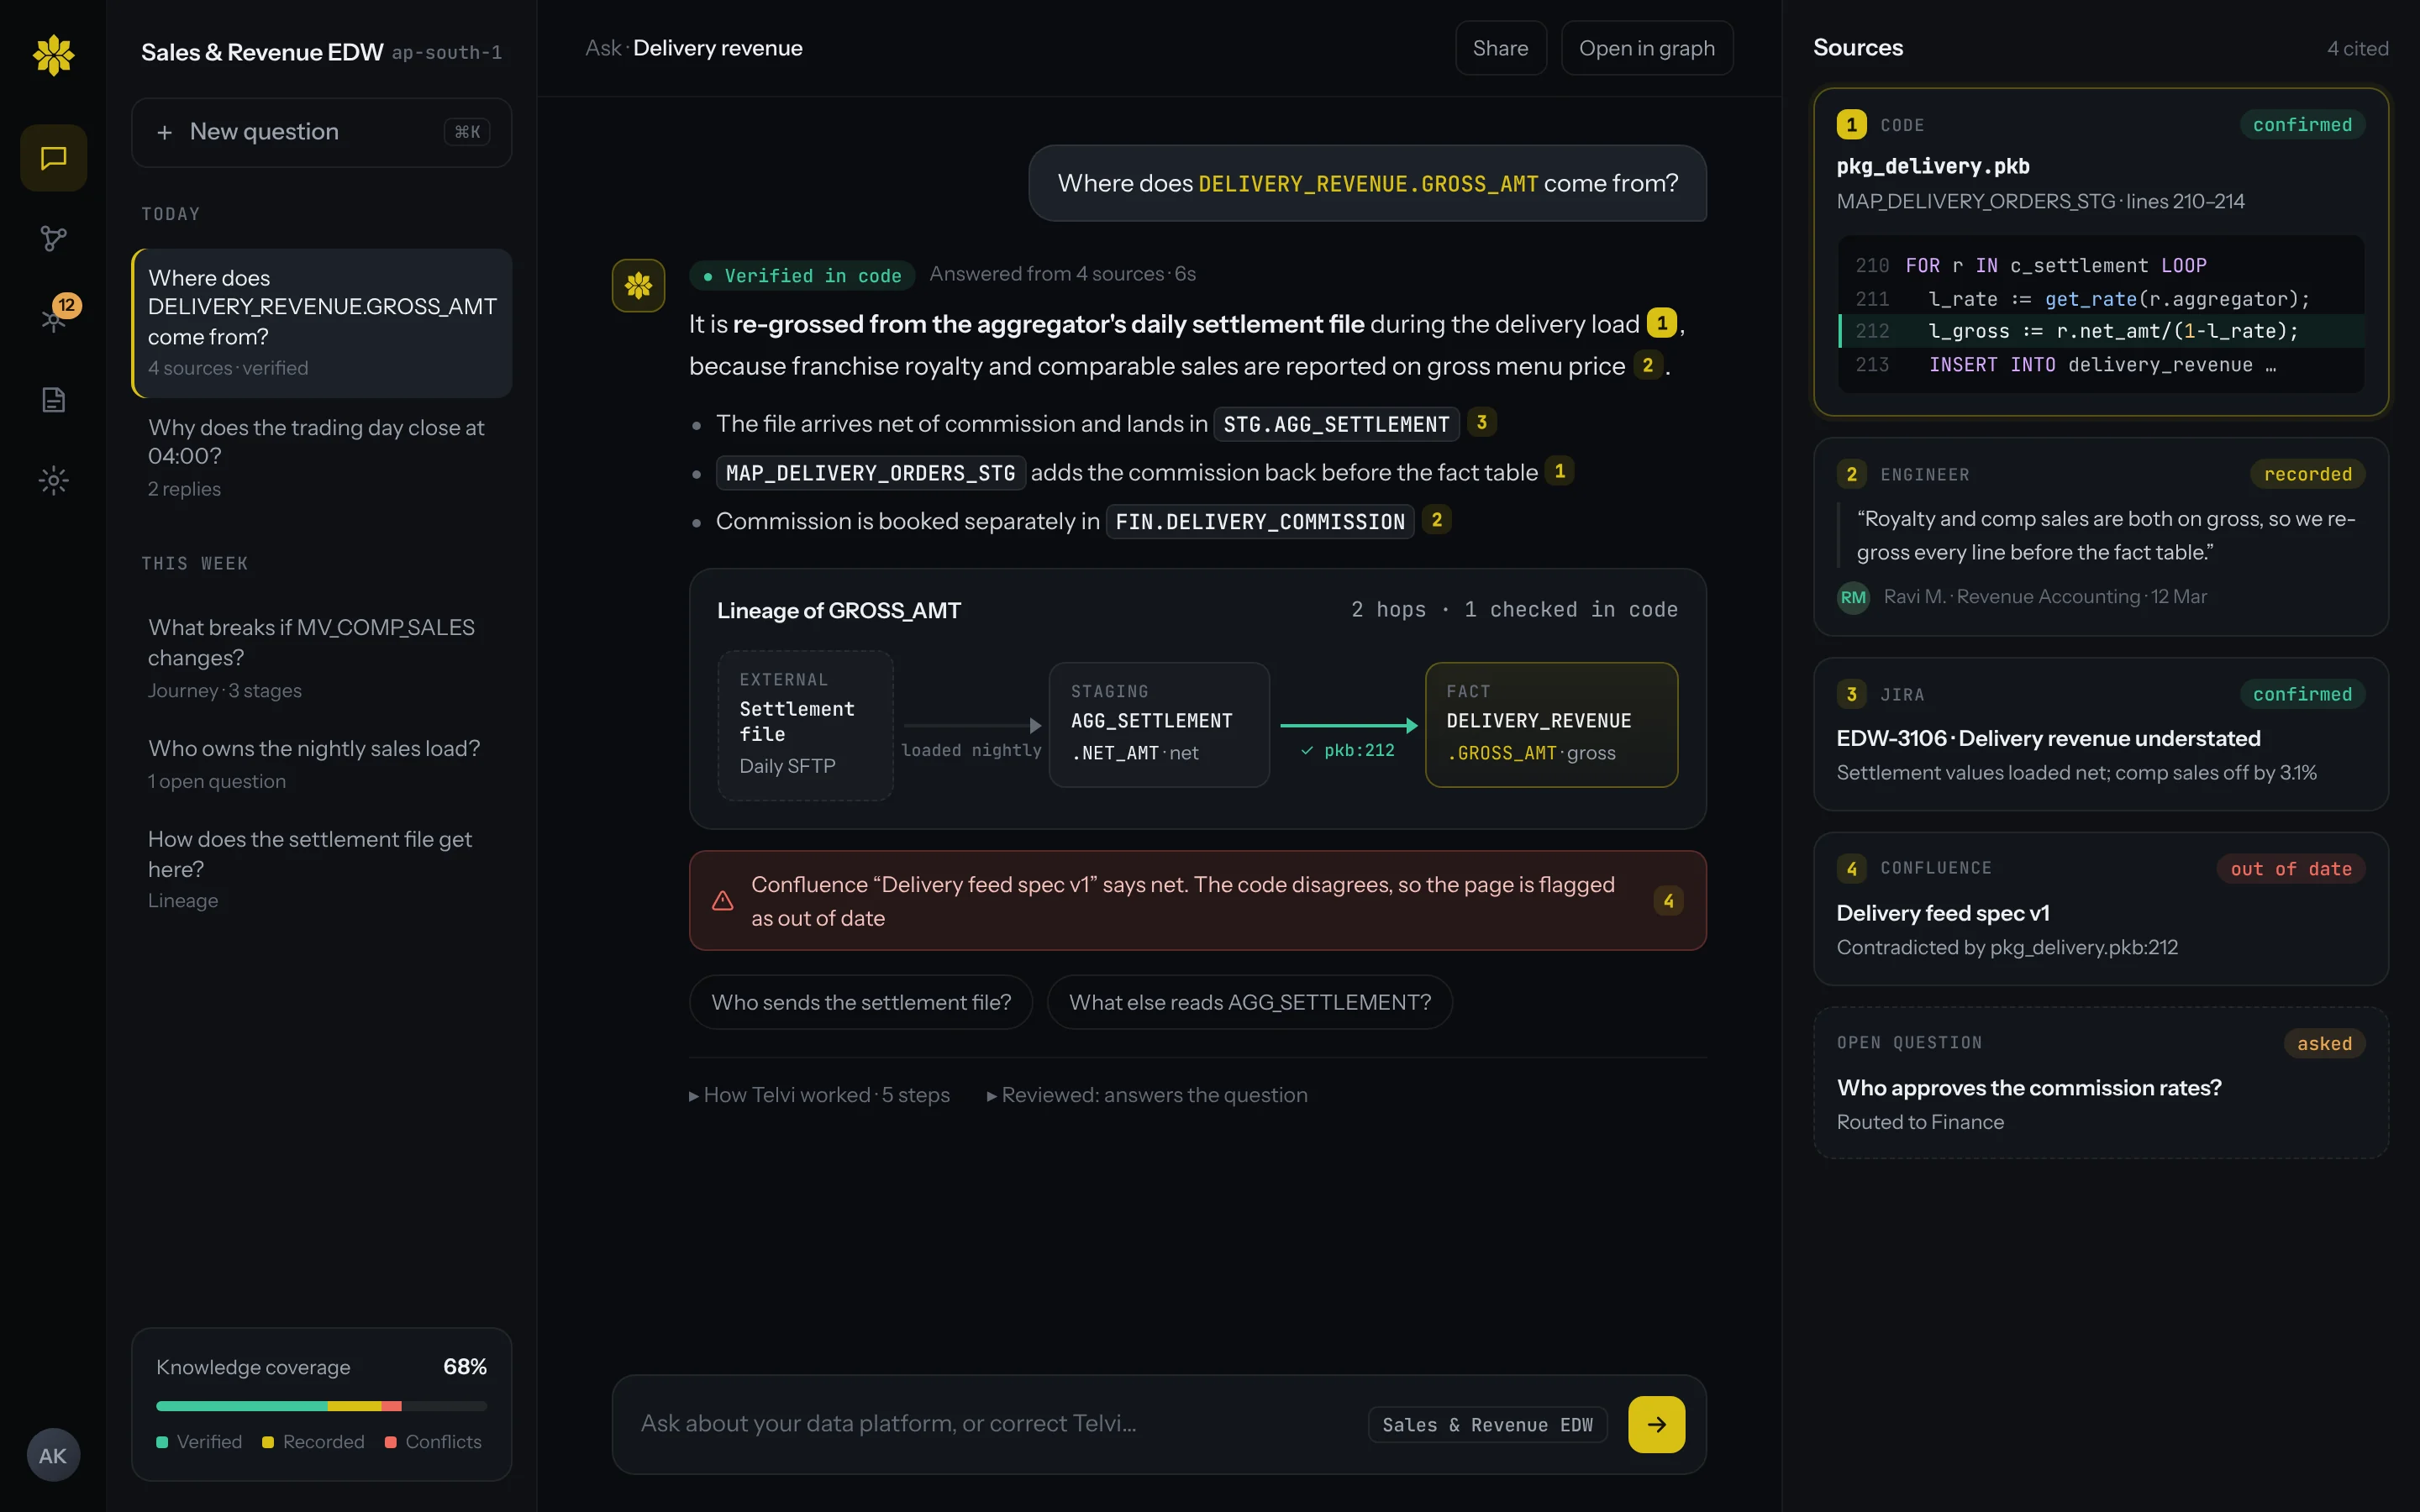Start a New question
This screenshot has height=1512, width=2420.
pos(321,132)
